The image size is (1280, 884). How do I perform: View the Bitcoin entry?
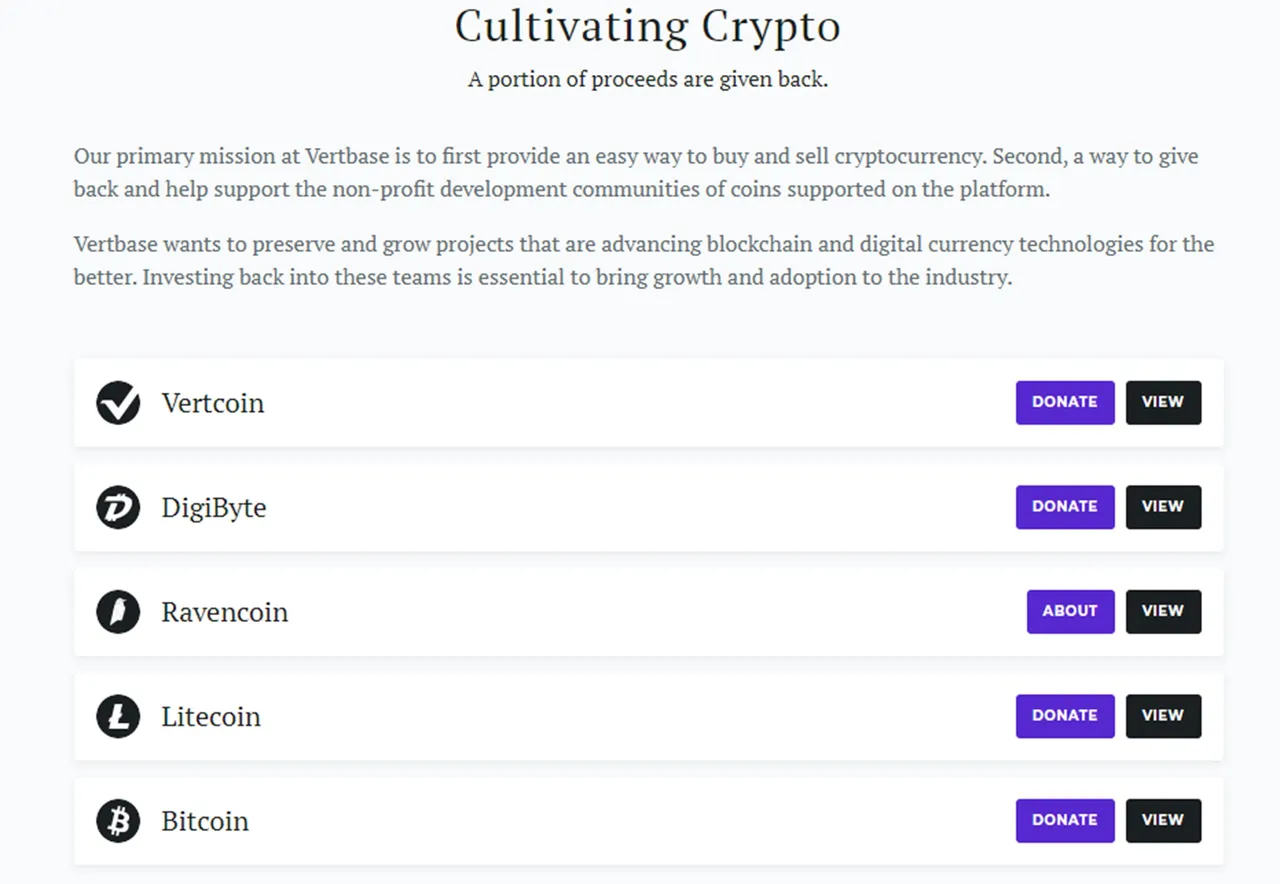click(1163, 820)
